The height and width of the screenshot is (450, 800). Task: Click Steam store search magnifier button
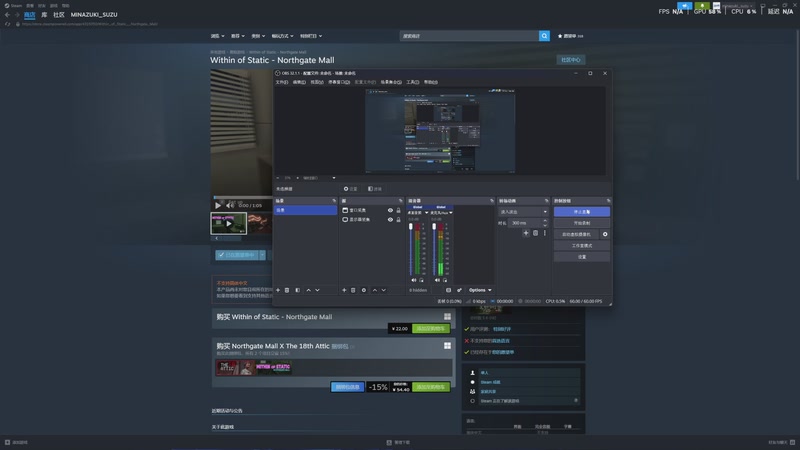(x=544, y=36)
